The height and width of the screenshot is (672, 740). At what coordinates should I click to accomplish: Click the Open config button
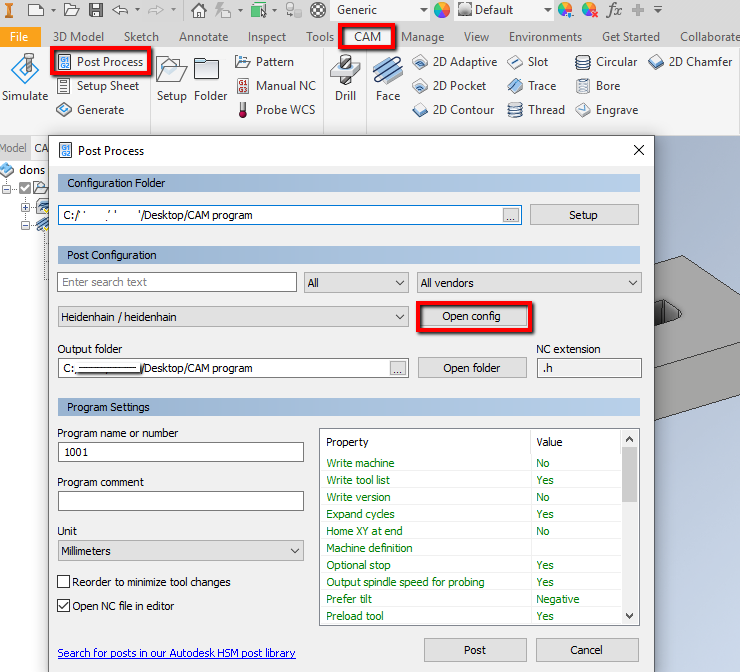(x=471, y=316)
